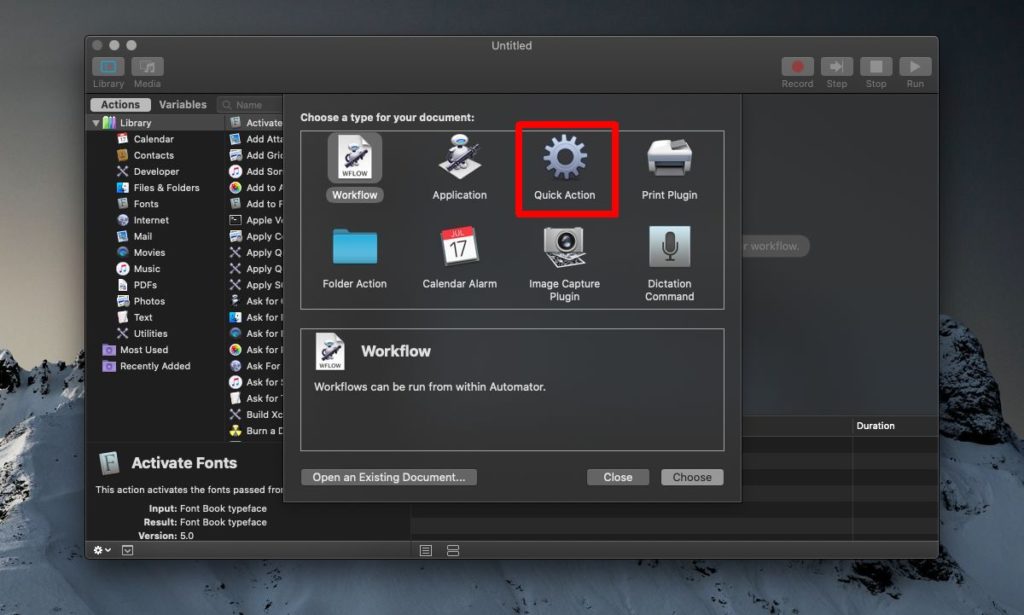Select the Actions tab
This screenshot has height=615, width=1024.
pyautogui.click(x=119, y=104)
